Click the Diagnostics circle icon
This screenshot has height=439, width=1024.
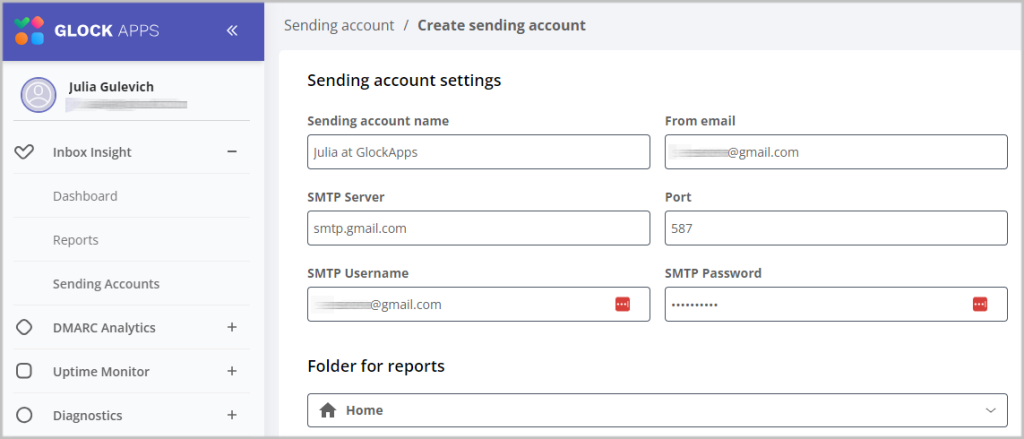(24, 415)
